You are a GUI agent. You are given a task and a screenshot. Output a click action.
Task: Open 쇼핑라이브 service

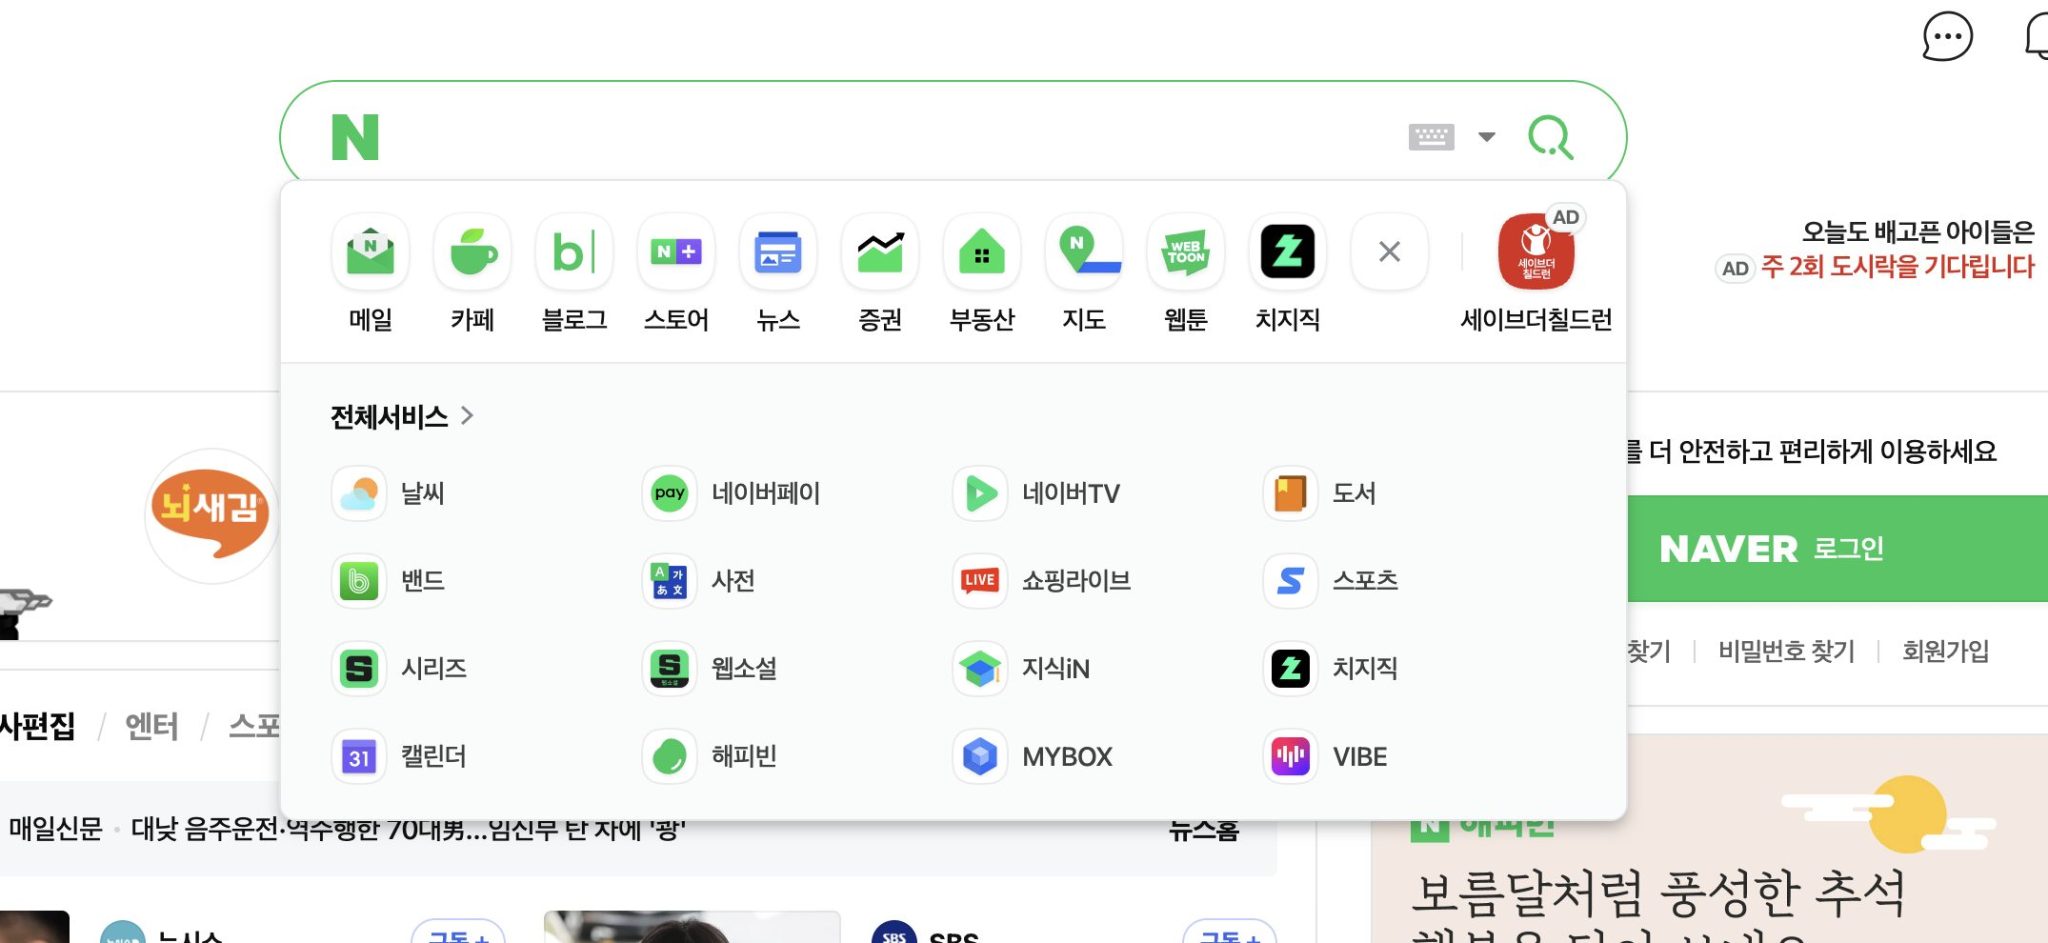pos(1042,581)
